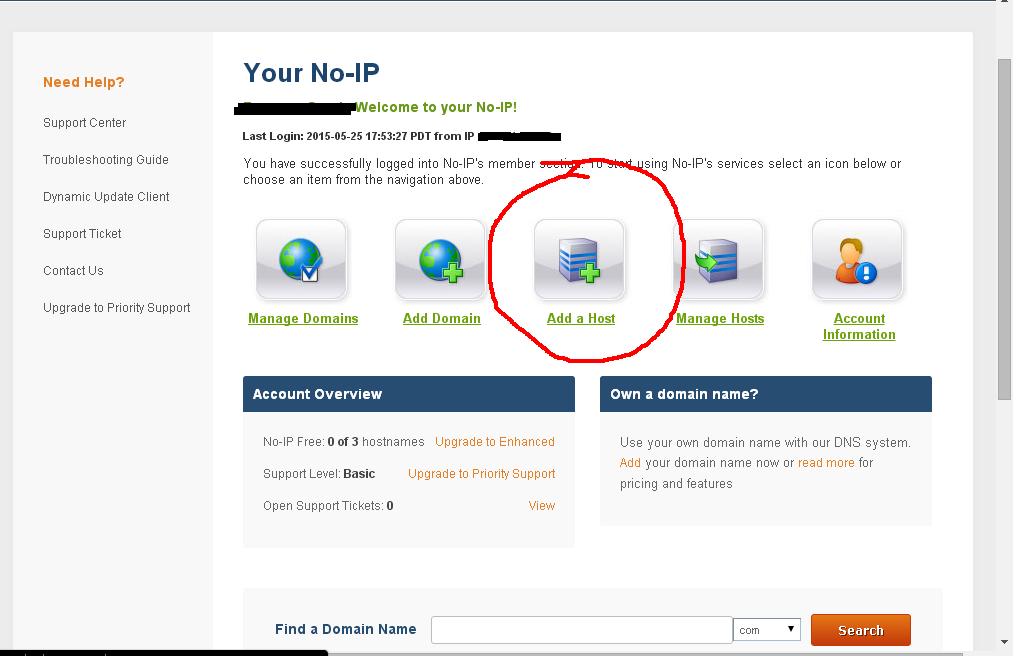Click the Own a domain name? header
This screenshot has width=1024, height=656.
pos(765,394)
